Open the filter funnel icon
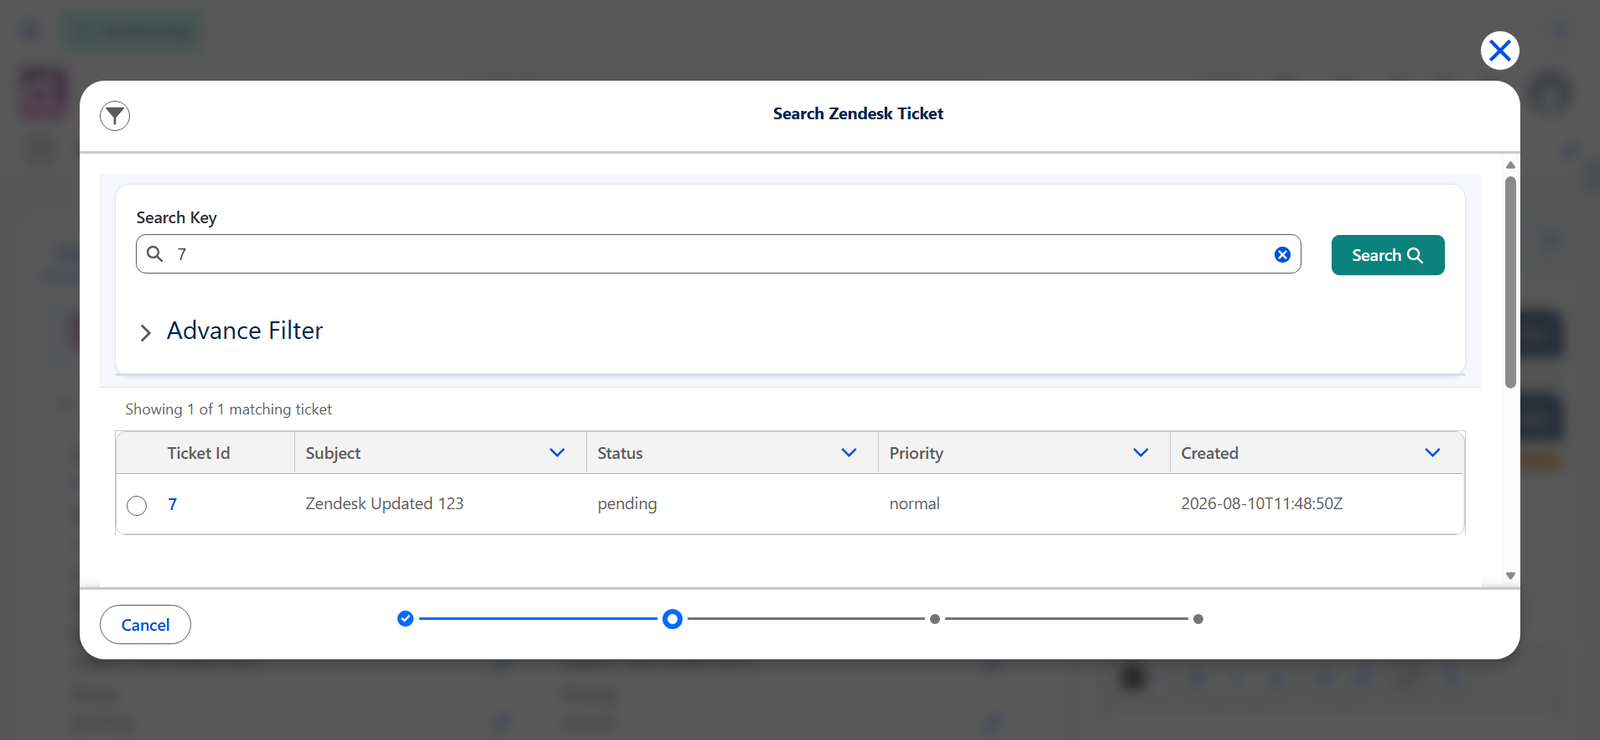 tap(115, 116)
